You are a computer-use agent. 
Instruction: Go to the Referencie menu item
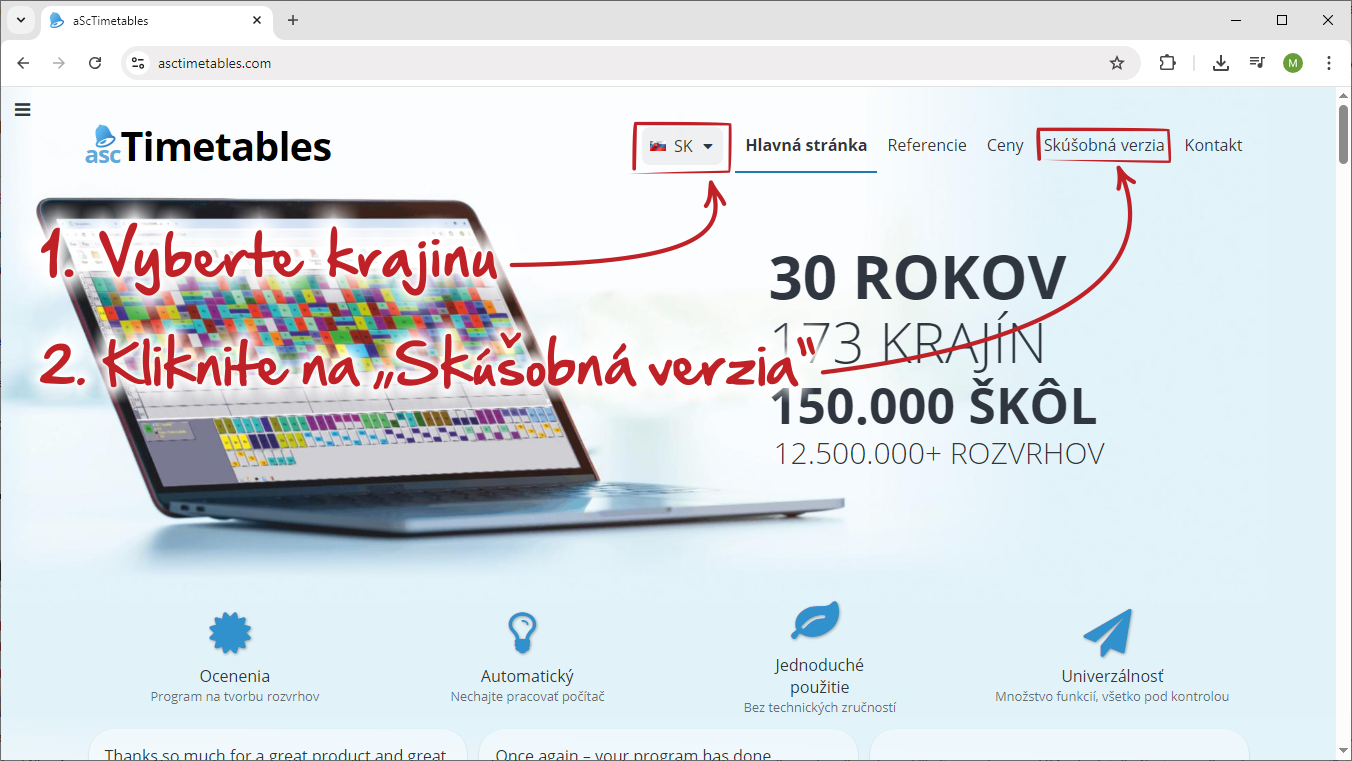(x=927, y=145)
